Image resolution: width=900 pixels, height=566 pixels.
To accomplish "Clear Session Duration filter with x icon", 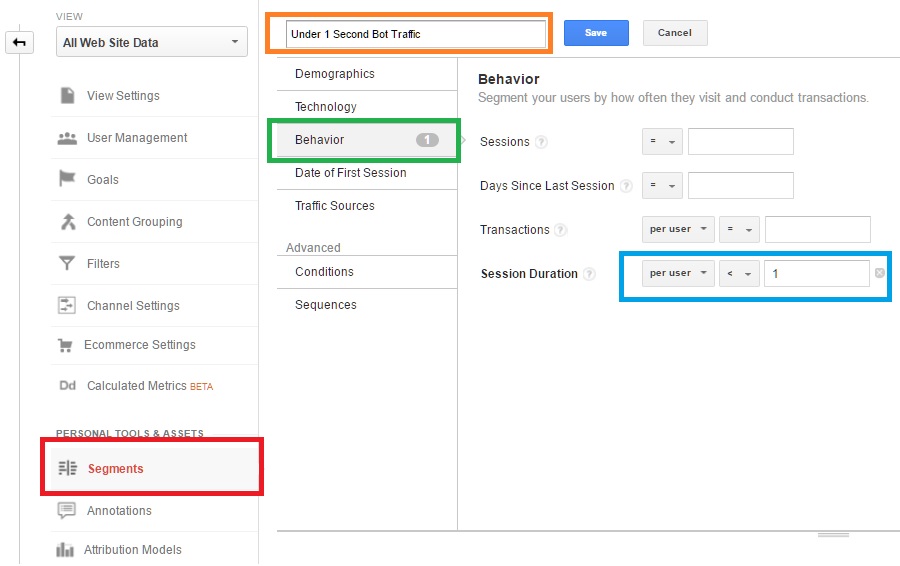I will point(880,273).
